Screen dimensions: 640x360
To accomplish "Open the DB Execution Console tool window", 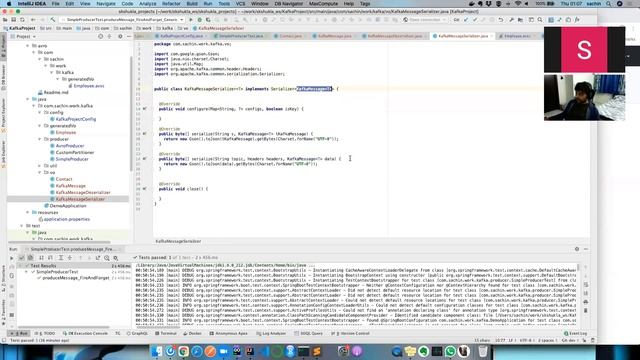I will point(85,333).
